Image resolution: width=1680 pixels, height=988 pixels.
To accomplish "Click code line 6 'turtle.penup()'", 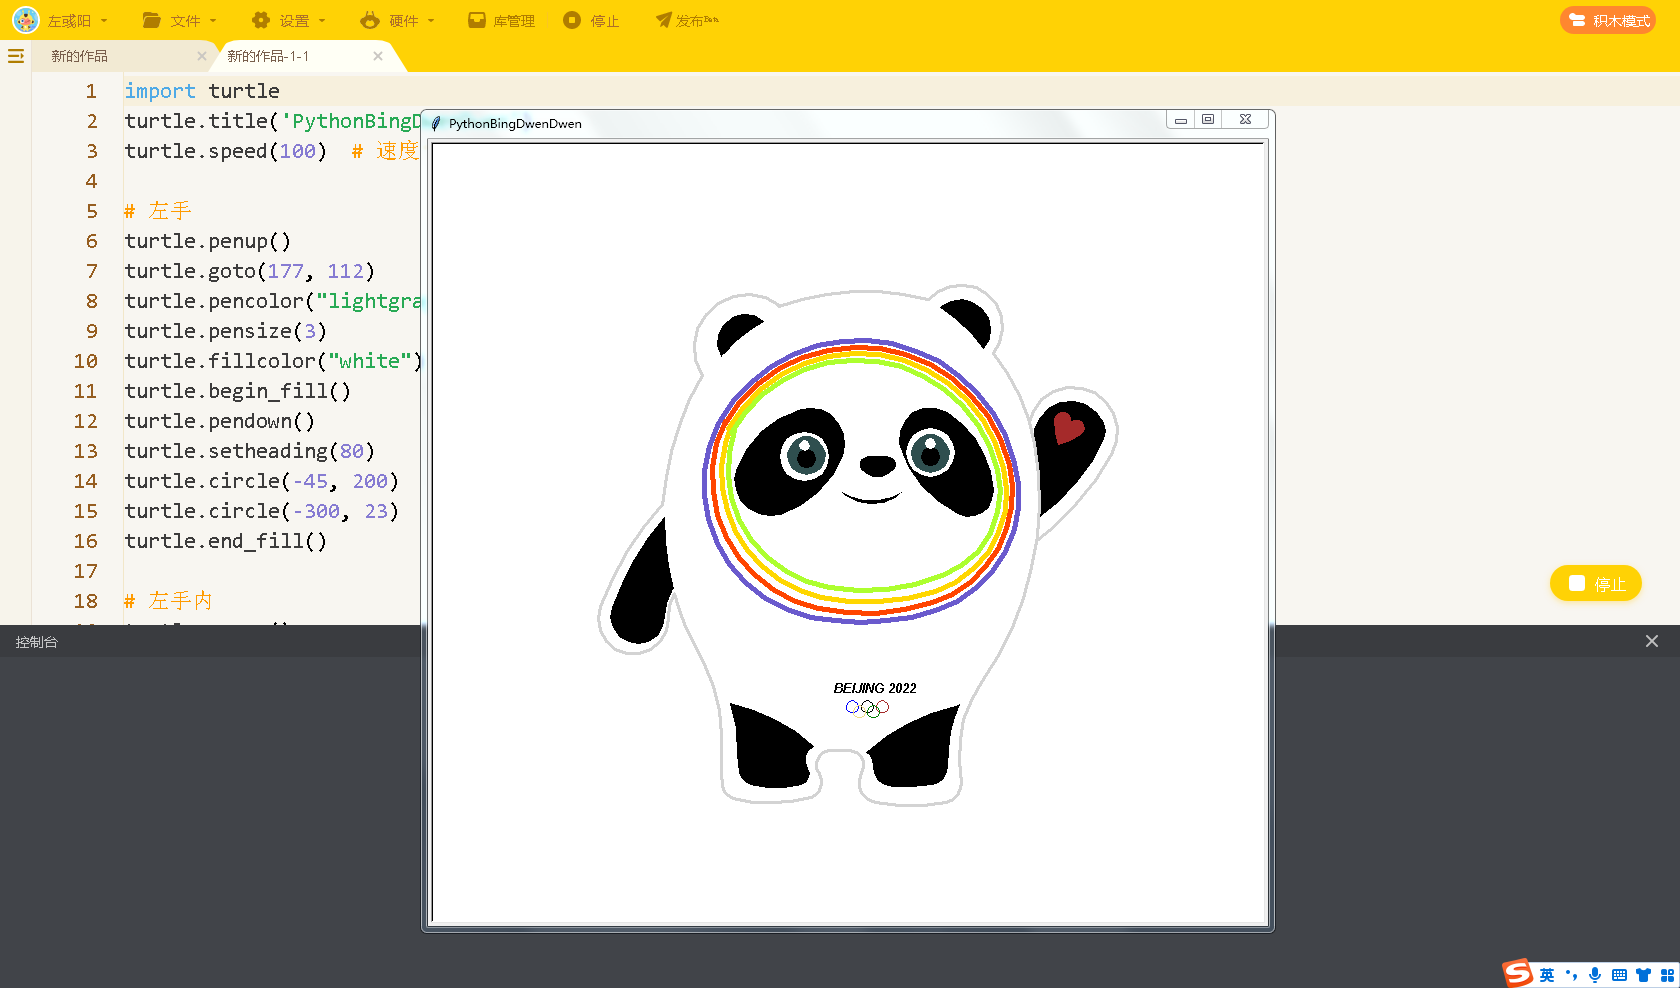I will (208, 241).
